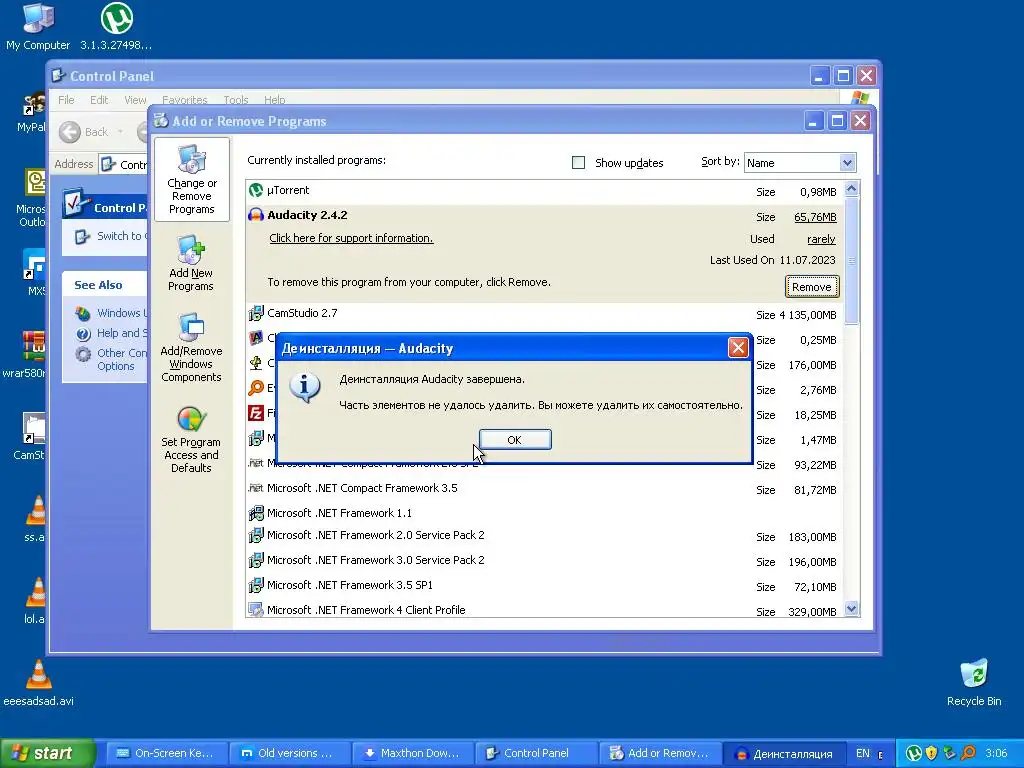
Task: Select the lol.a VLC file on desktop
Action: click(35, 601)
